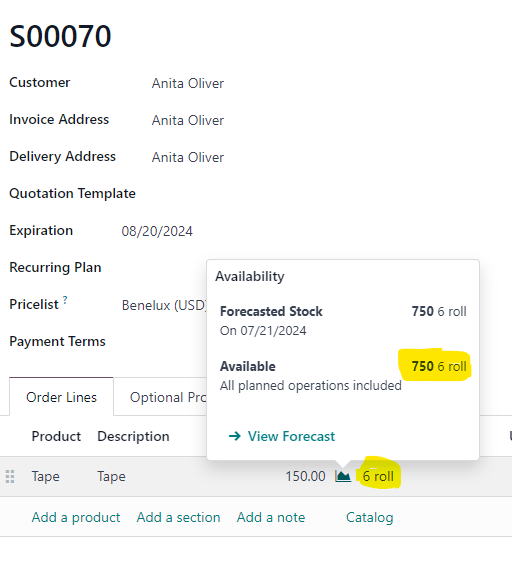Screen dimensions: 512x564
Task: Click Add a product link
Action: (x=76, y=517)
